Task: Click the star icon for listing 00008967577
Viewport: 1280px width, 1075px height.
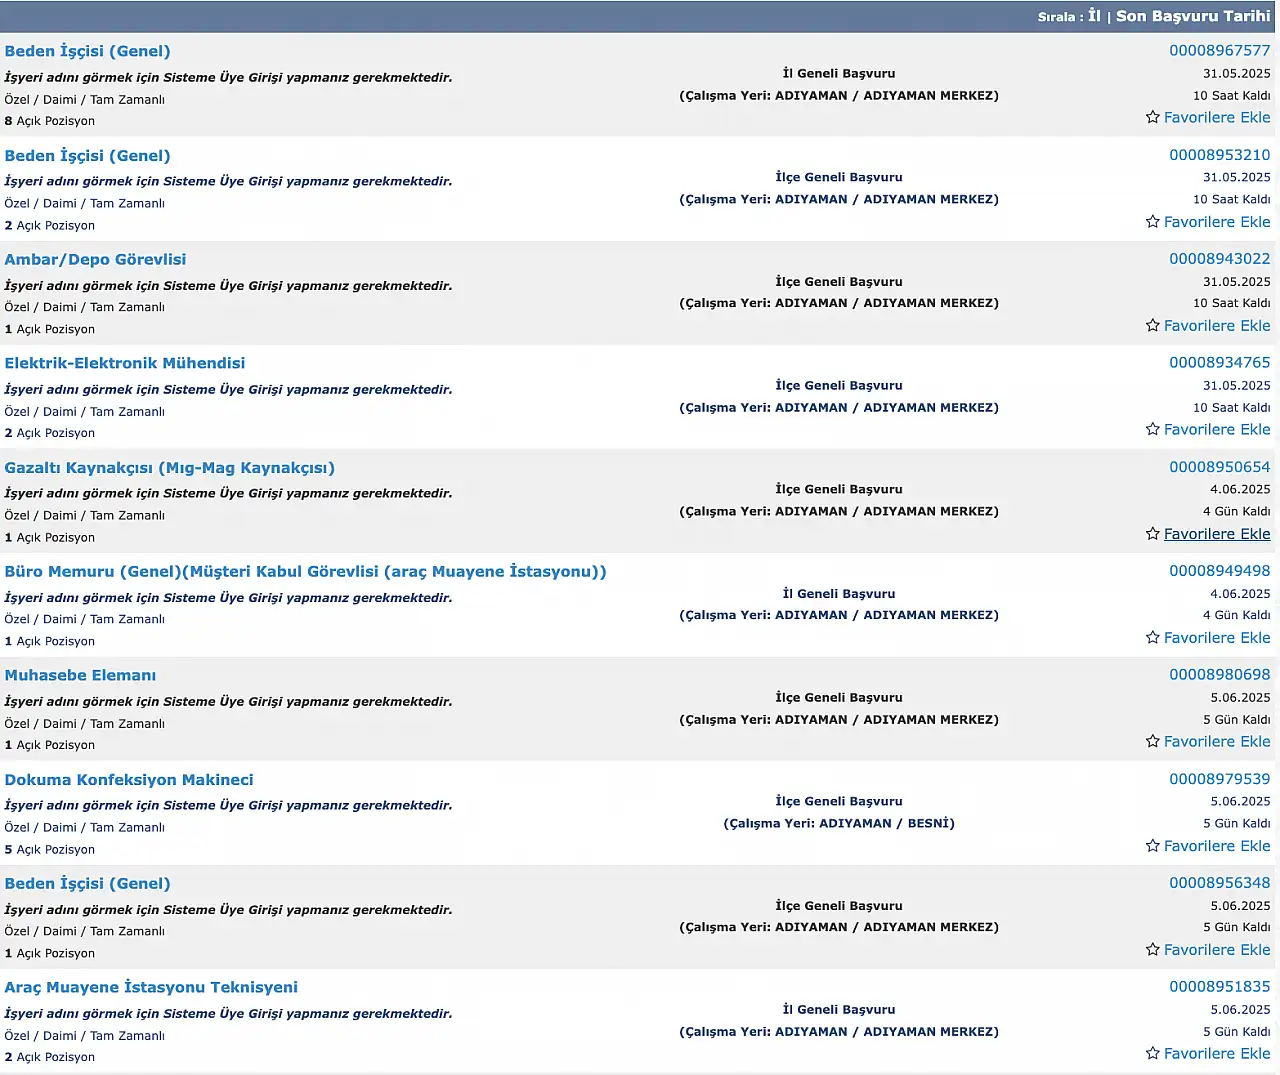Action: (1153, 118)
